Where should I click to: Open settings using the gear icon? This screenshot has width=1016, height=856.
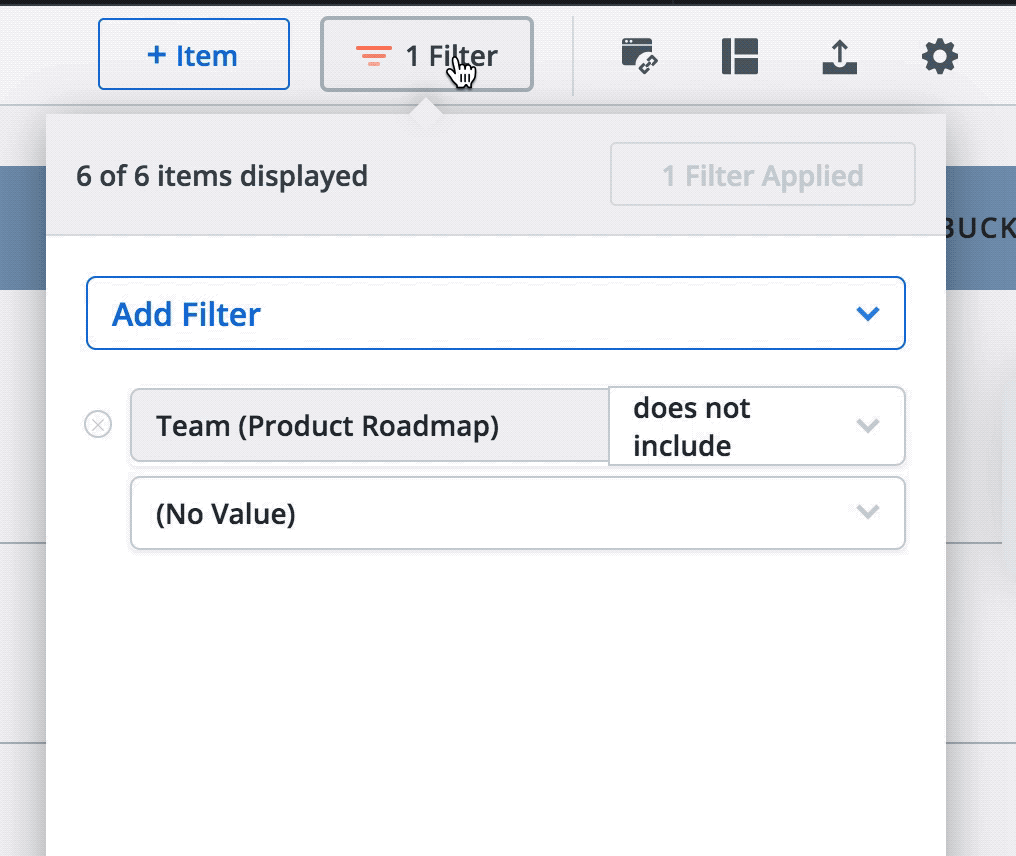coord(938,57)
